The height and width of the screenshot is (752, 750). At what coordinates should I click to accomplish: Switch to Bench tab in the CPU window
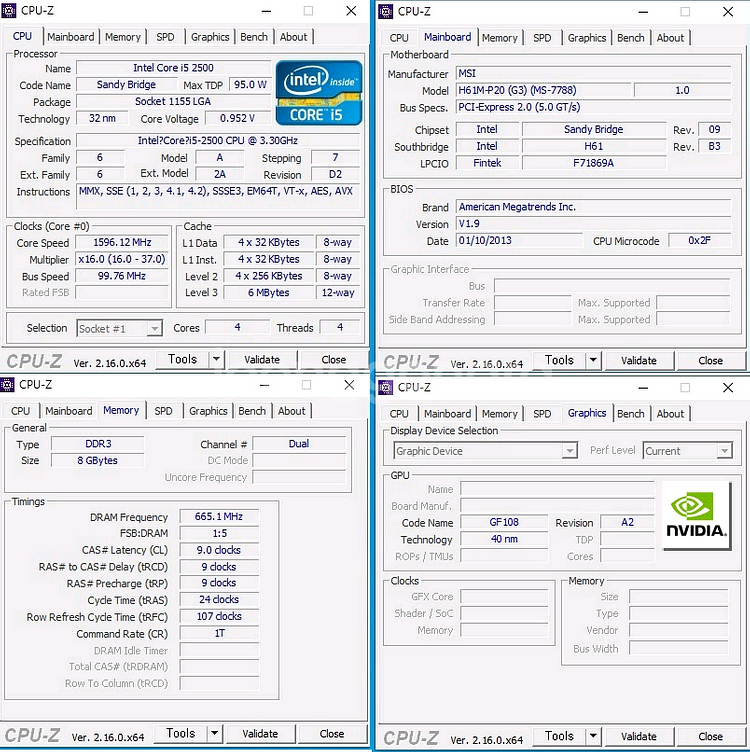point(254,37)
